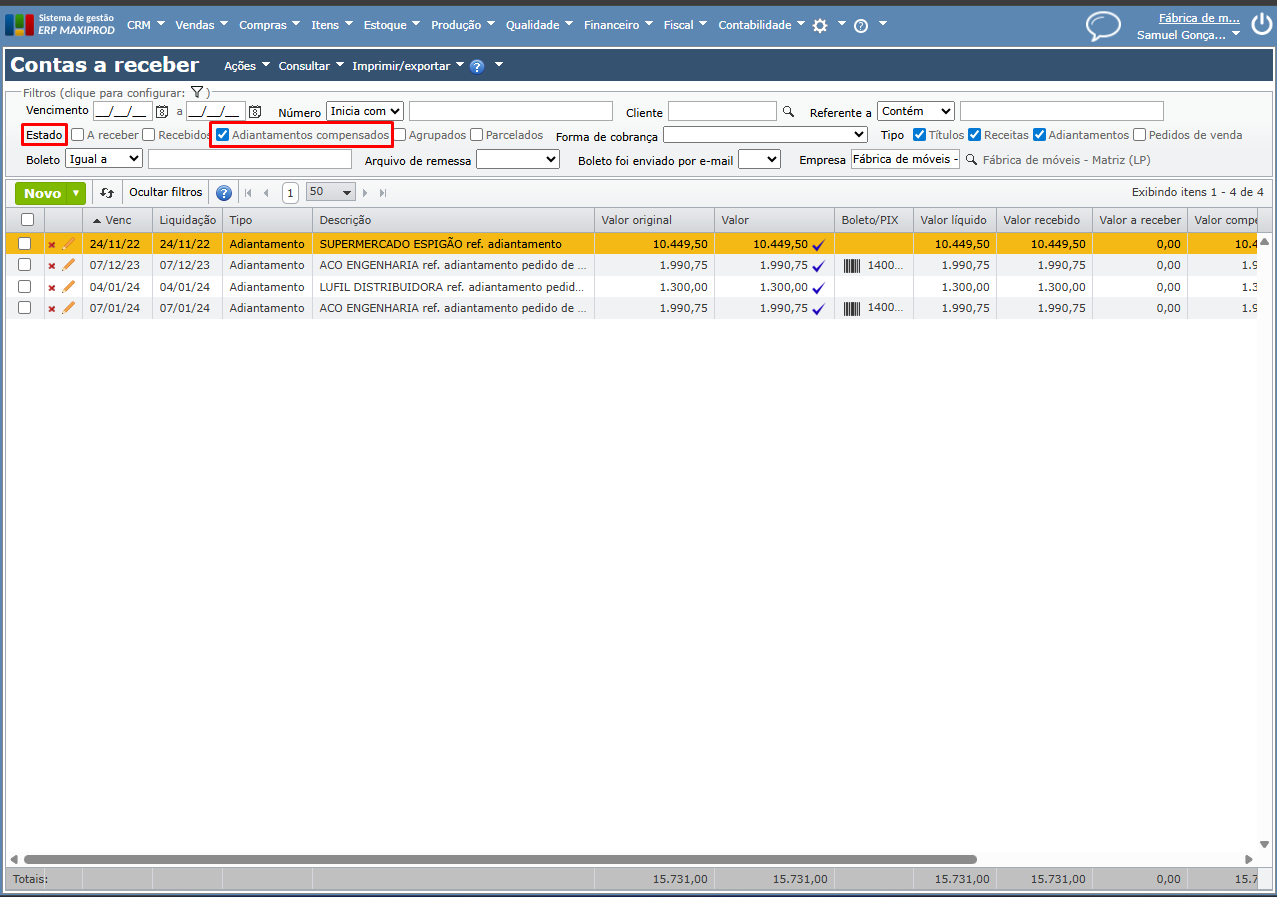The height and width of the screenshot is (897, 1277).
Task: Open the Vendas menu
Action: point(201,25)
